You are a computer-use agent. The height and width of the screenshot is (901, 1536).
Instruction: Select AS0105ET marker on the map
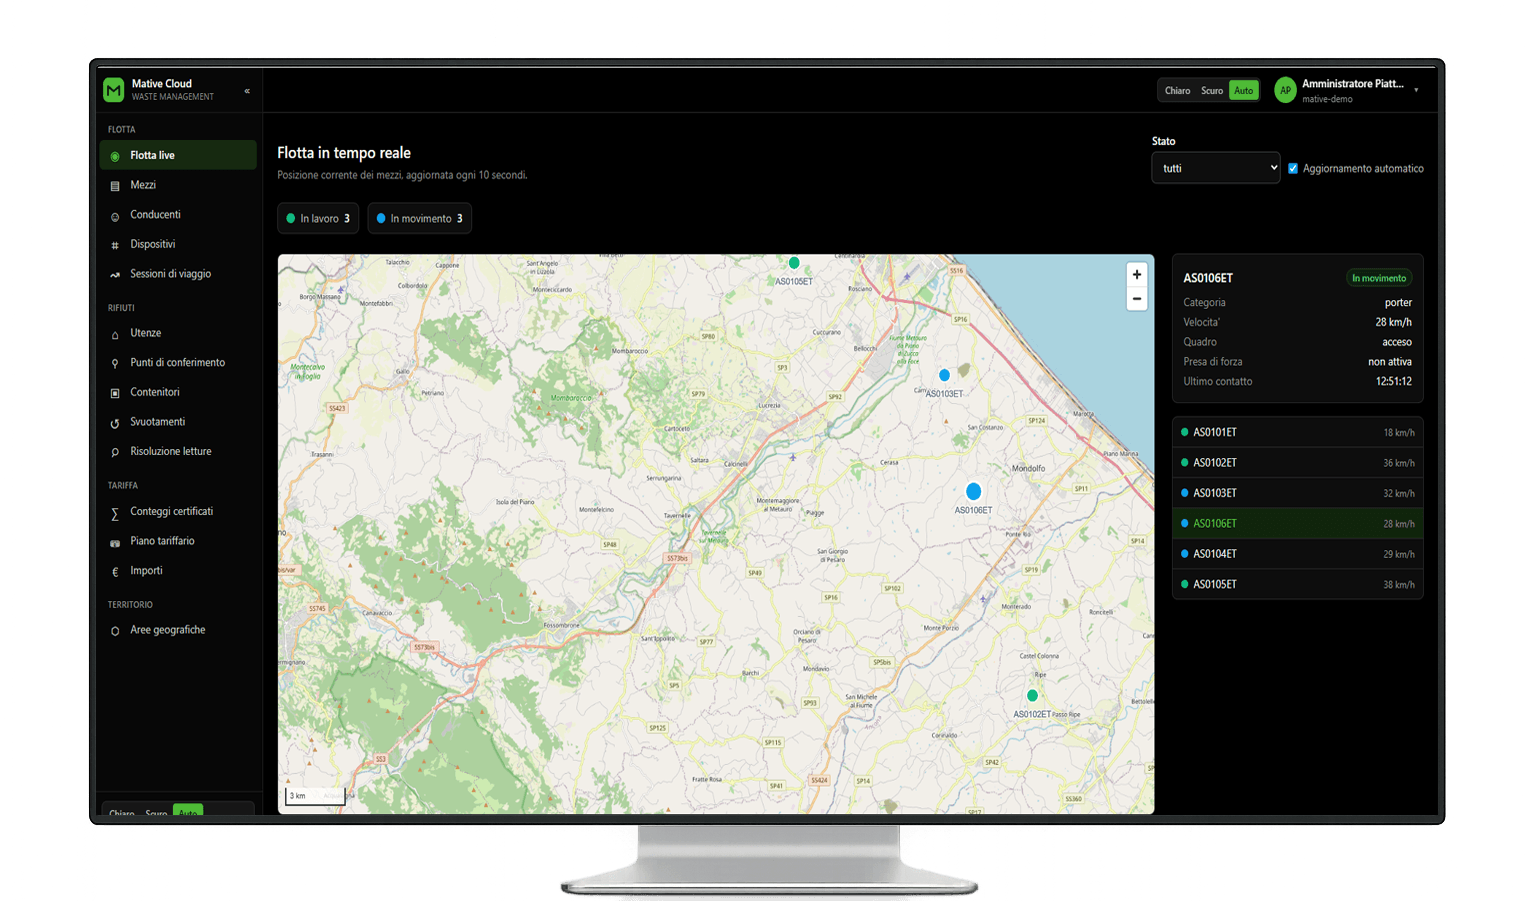[794, 263]
